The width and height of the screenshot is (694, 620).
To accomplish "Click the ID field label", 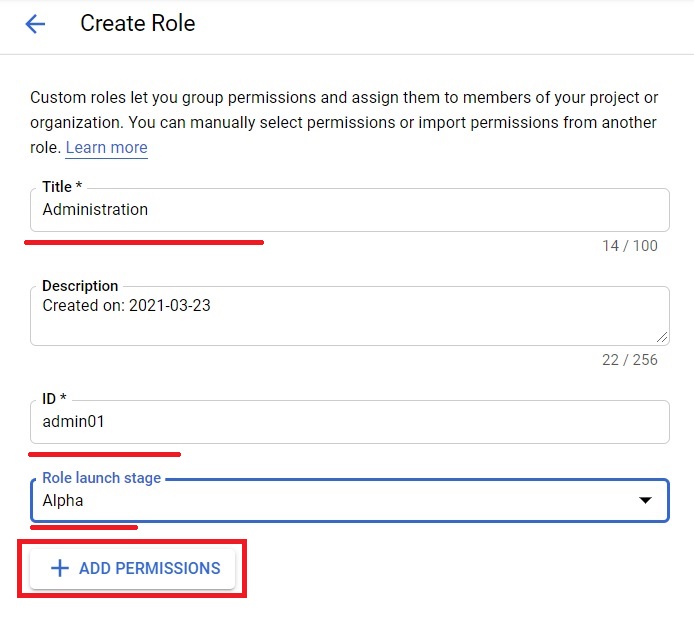I will pyautogui.click(x=54, y=398).
